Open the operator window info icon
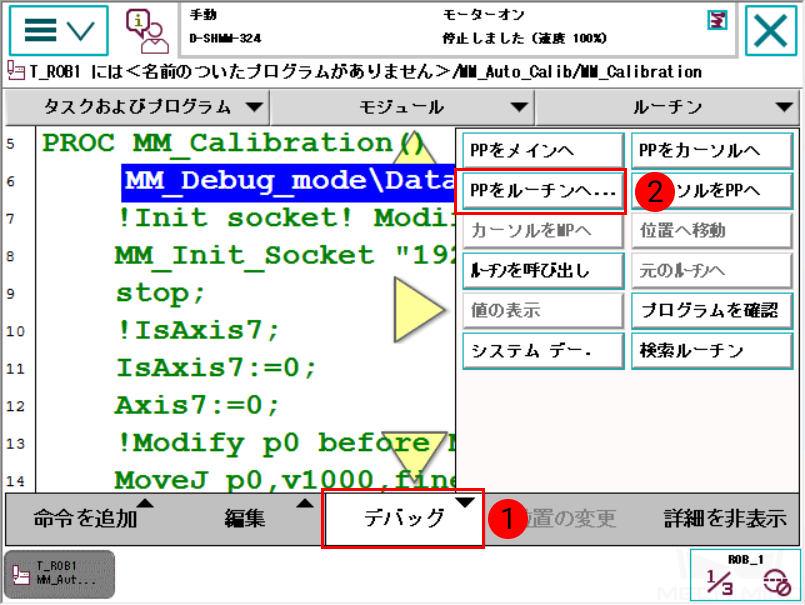 tap(147, 31)
